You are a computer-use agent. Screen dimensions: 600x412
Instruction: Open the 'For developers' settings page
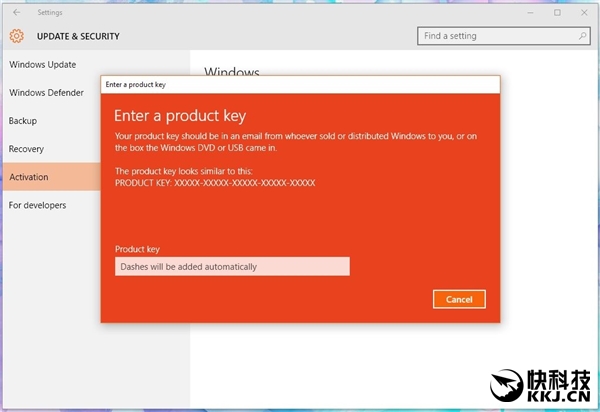[x=38, y=205]
